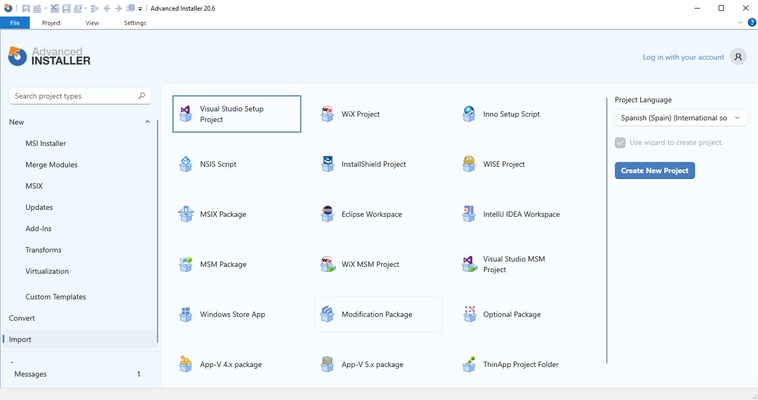The image size is (758, 400).
Task: Select the App-V 4.x package tile
Action: coord(236,364)
